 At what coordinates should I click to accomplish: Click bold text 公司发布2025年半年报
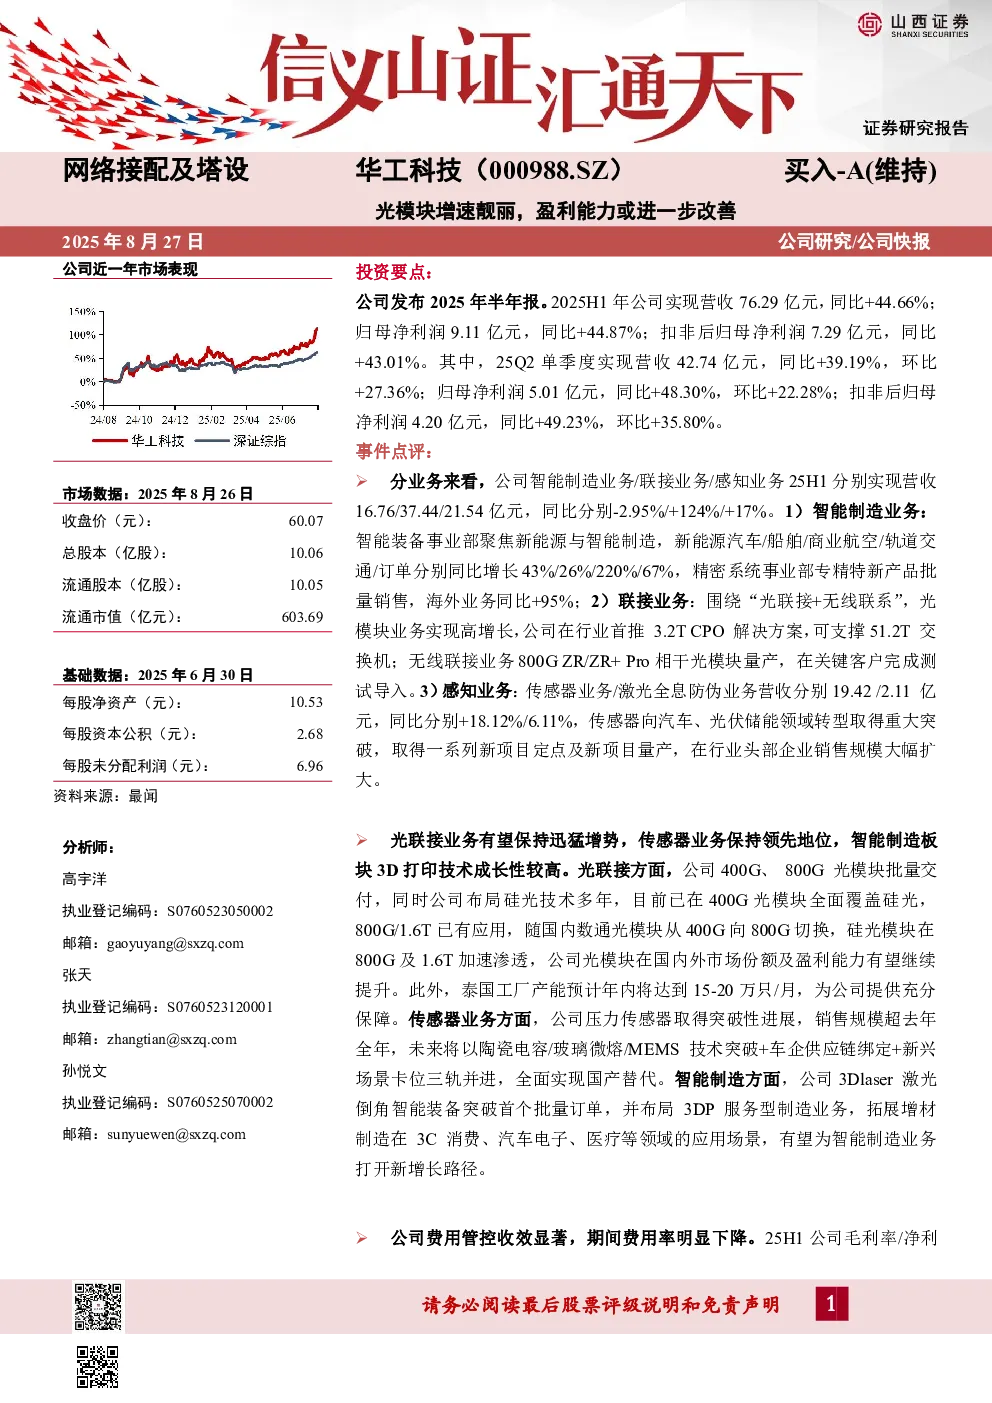[x=449, y=302]
